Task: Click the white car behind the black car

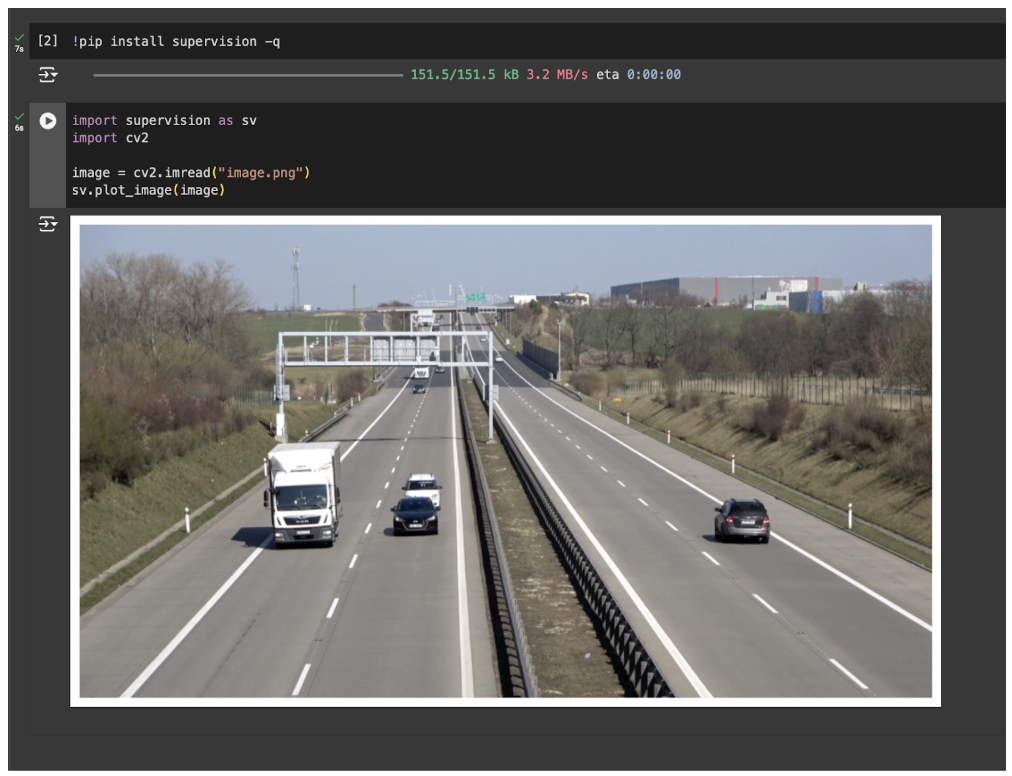Action: (x=422, y=486)
